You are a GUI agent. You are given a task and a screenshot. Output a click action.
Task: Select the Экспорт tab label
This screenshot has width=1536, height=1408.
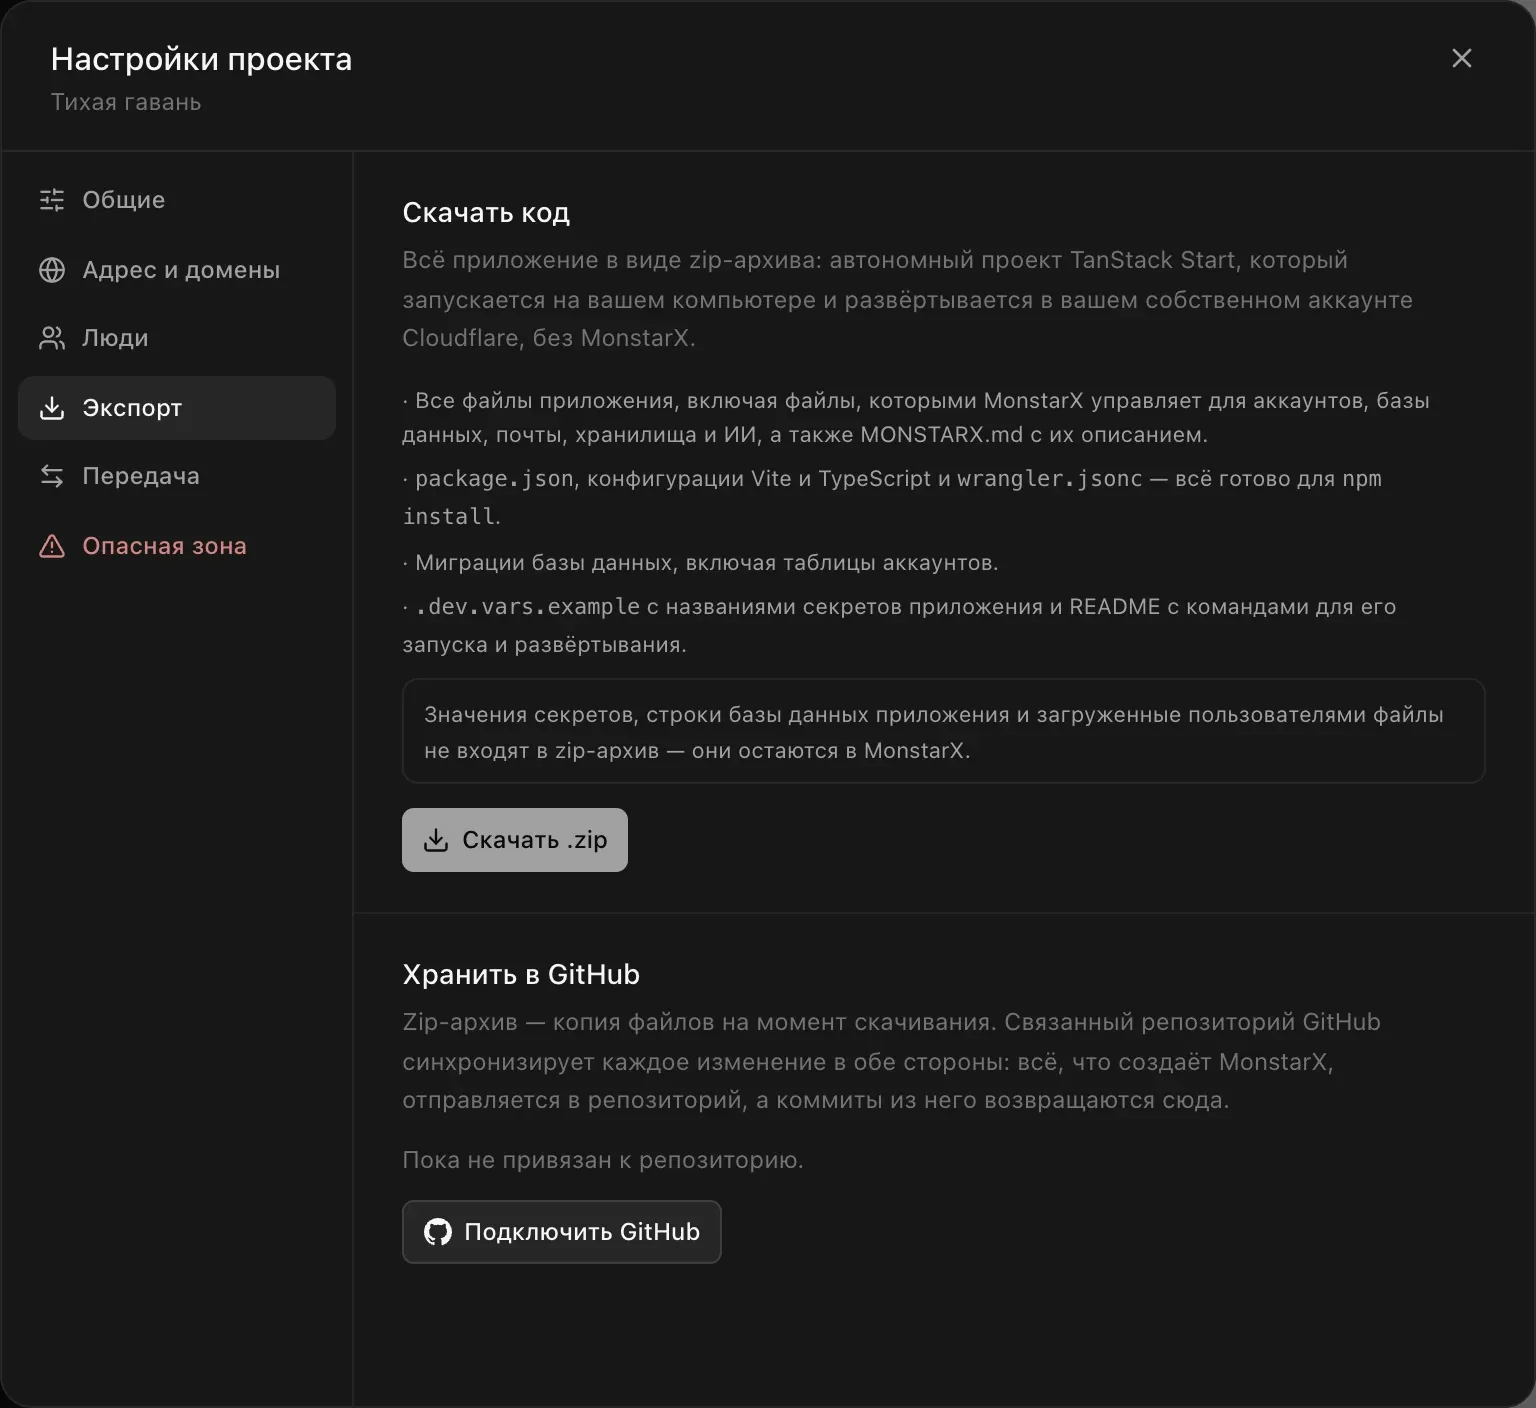click(x=132, y=408)
